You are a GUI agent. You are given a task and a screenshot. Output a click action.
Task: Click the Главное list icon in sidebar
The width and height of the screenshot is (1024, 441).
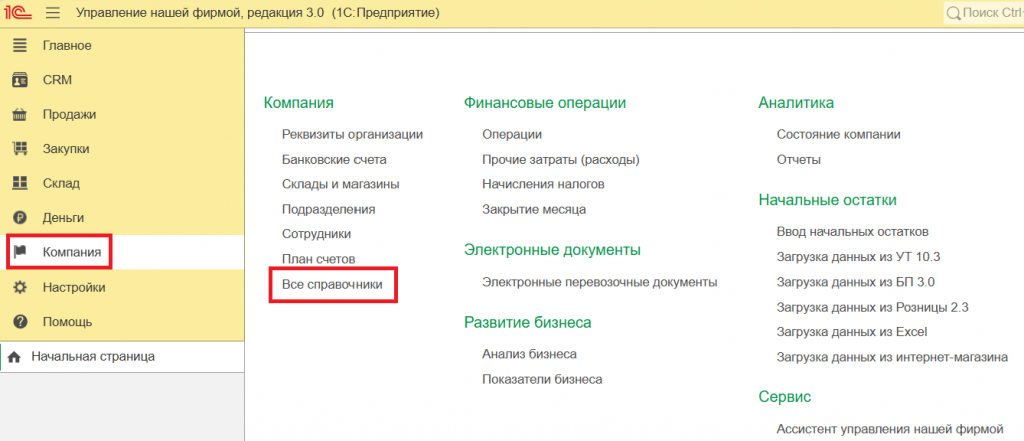[x=20, y=46]
